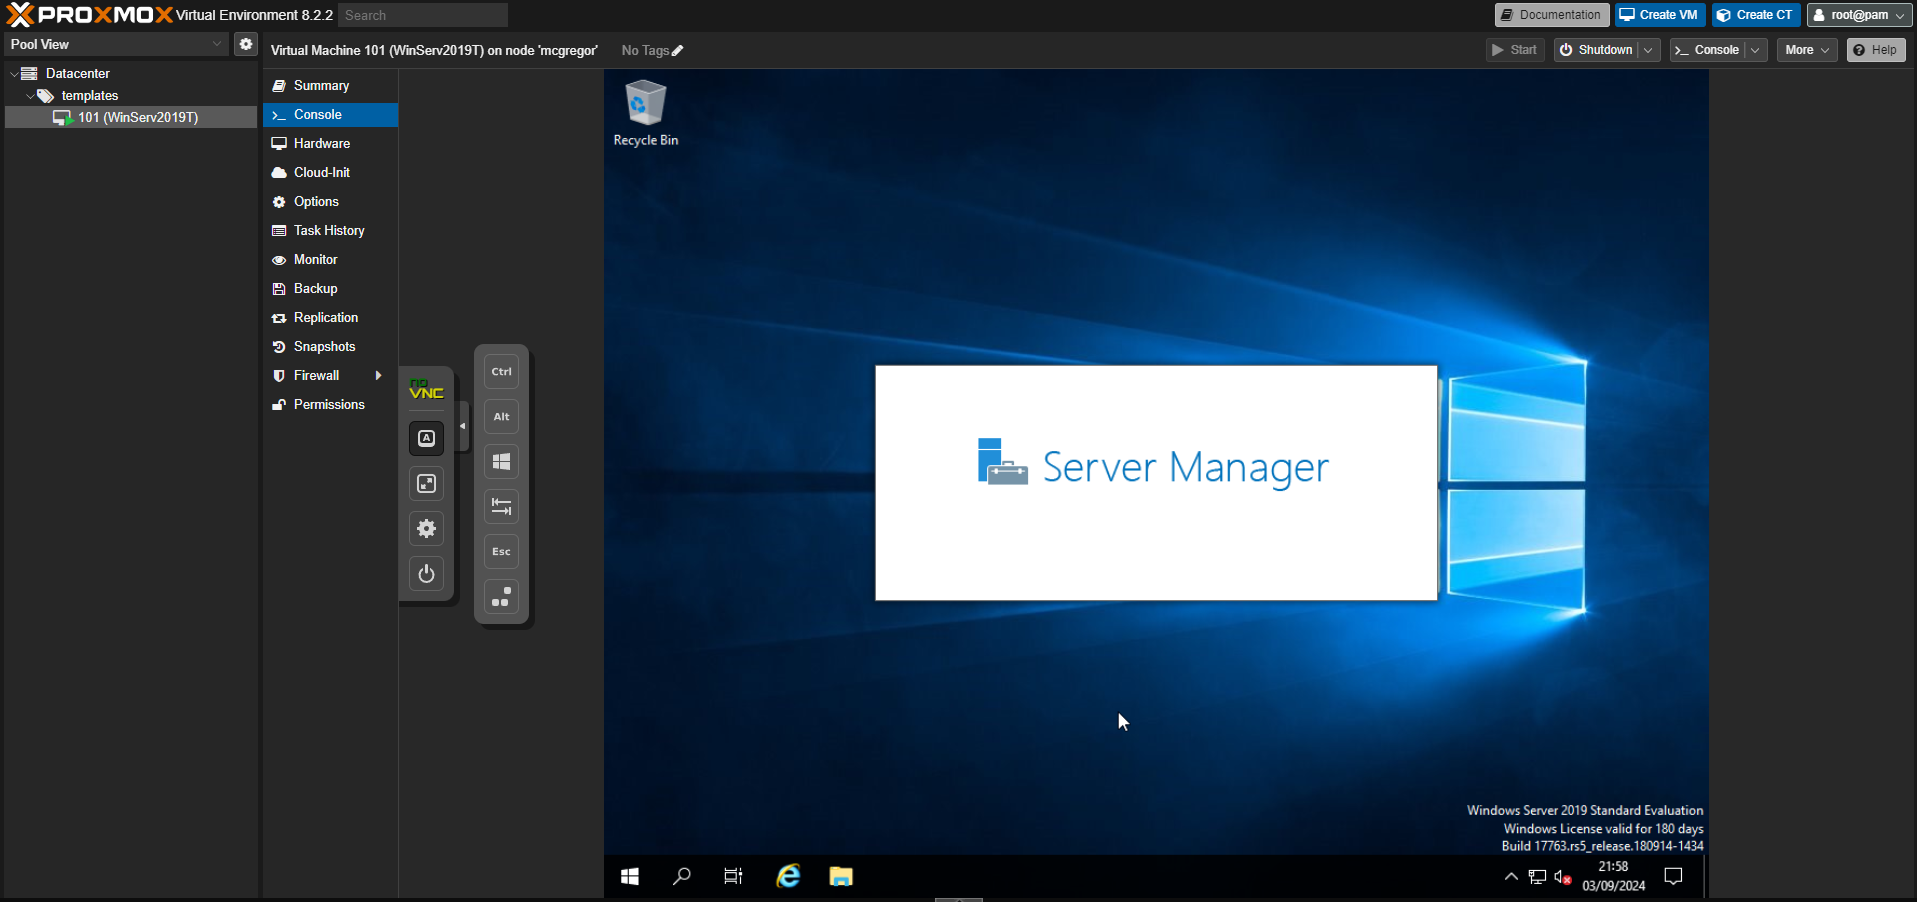The height and width of the screenshot is (902, 1917).
Task: Open Task View in VM taskbar
Action: [x=734, y=877]
